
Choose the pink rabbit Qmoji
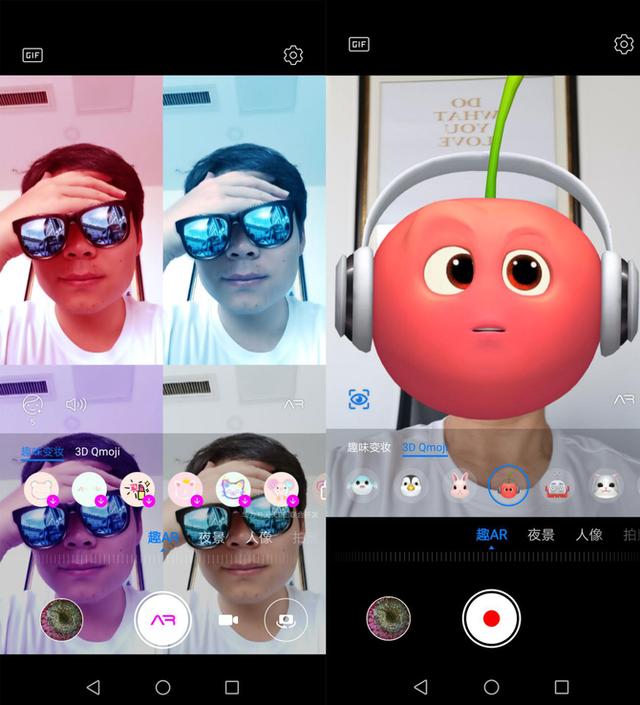(x=459, y=486)
